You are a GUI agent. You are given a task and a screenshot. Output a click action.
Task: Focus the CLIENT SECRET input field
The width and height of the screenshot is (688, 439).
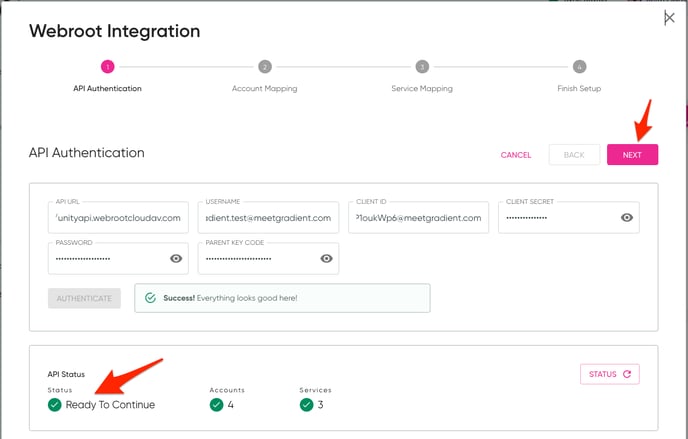[x=569, y=218]
